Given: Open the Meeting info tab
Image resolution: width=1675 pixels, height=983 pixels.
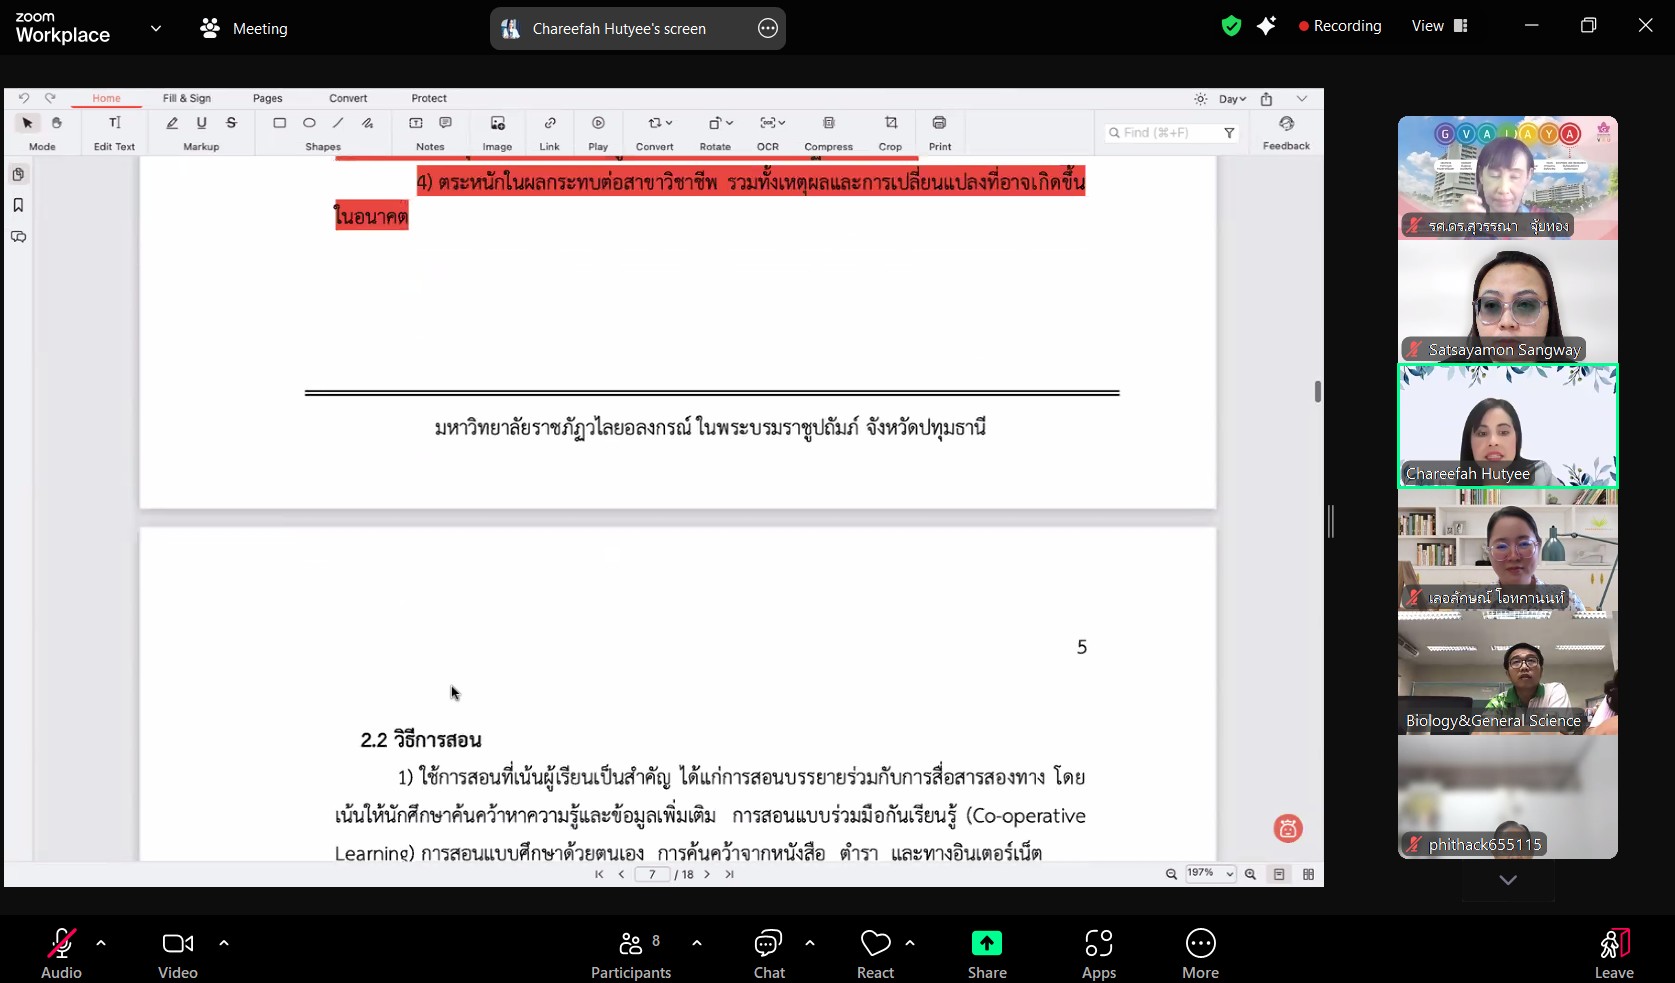Looking at the screenshot, I should (x=245, y=29).
